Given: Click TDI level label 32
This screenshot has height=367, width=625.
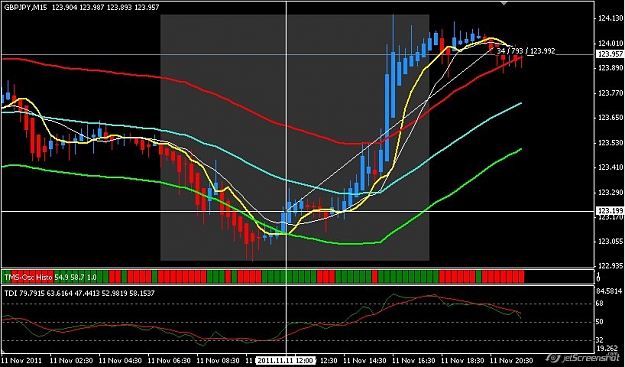Looking at the screenshot, I should coord(599,340).
